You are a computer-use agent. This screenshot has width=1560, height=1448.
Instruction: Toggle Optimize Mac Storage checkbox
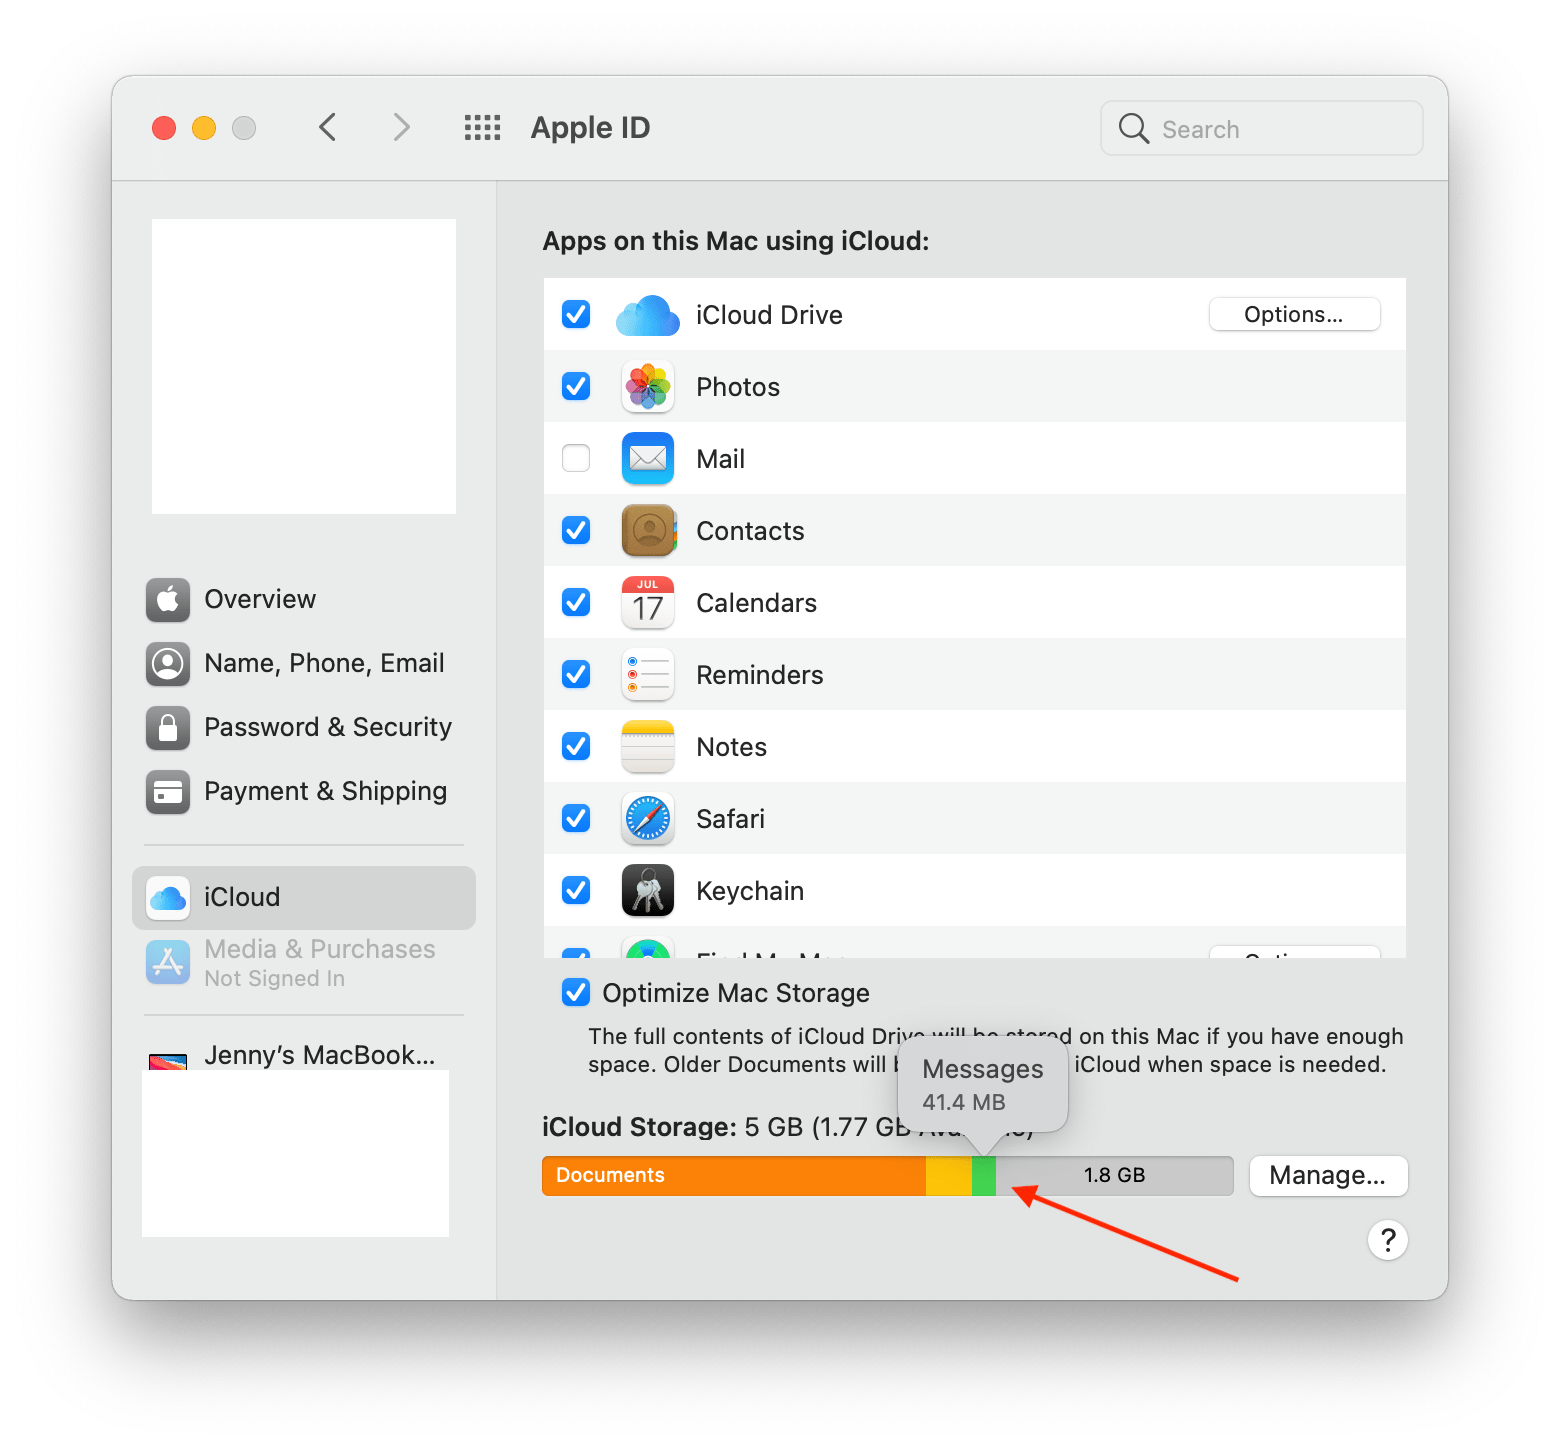576,992
